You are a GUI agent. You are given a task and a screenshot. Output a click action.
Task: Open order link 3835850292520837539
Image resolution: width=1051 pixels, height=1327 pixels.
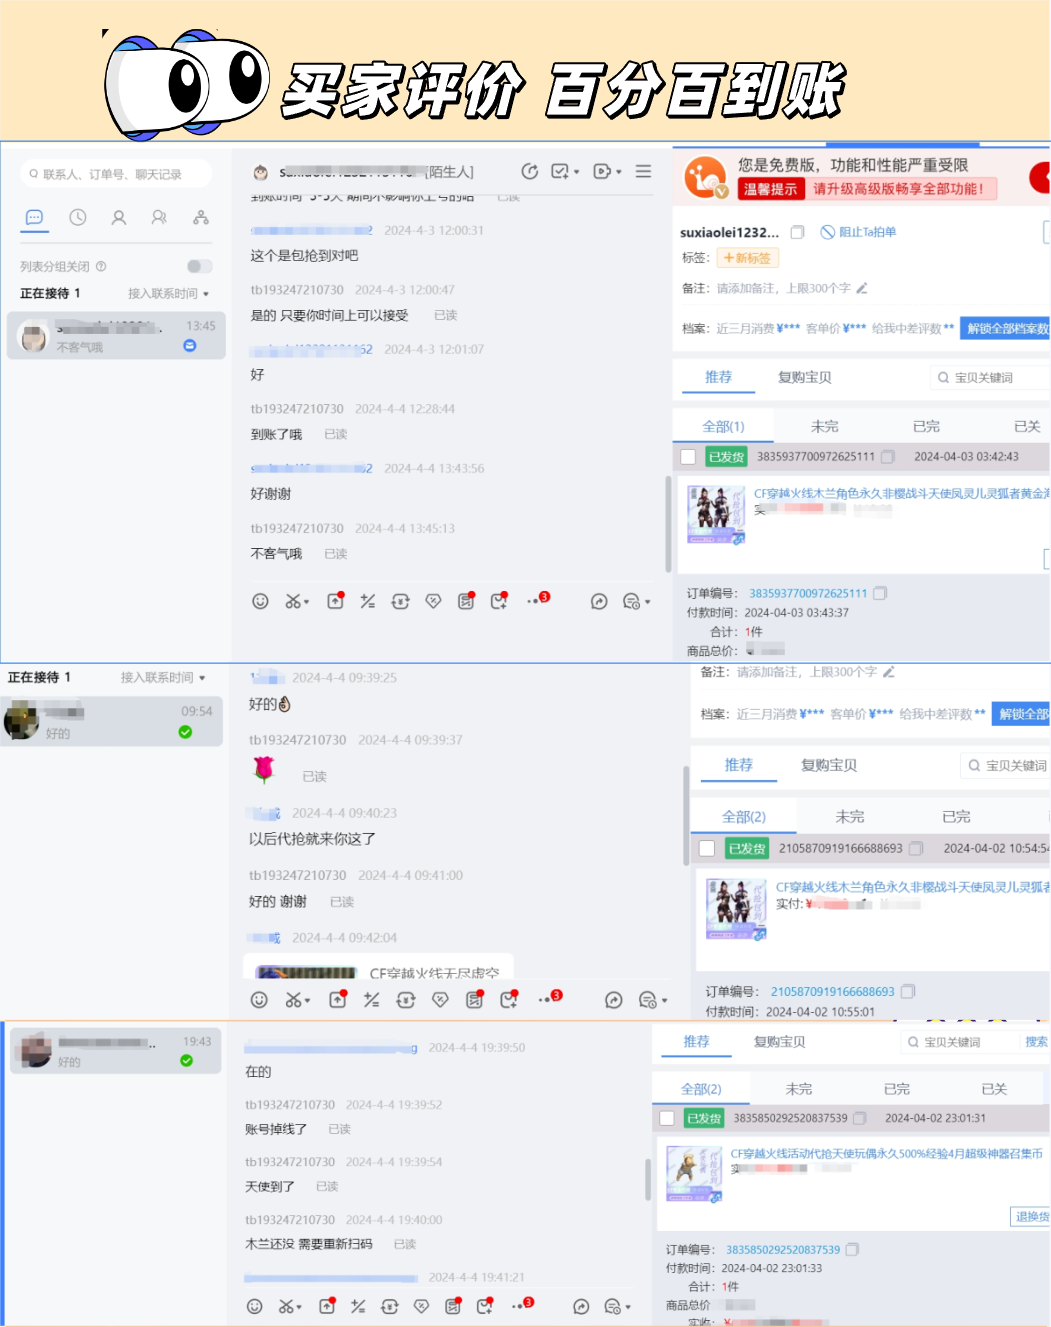point(783,1250)
